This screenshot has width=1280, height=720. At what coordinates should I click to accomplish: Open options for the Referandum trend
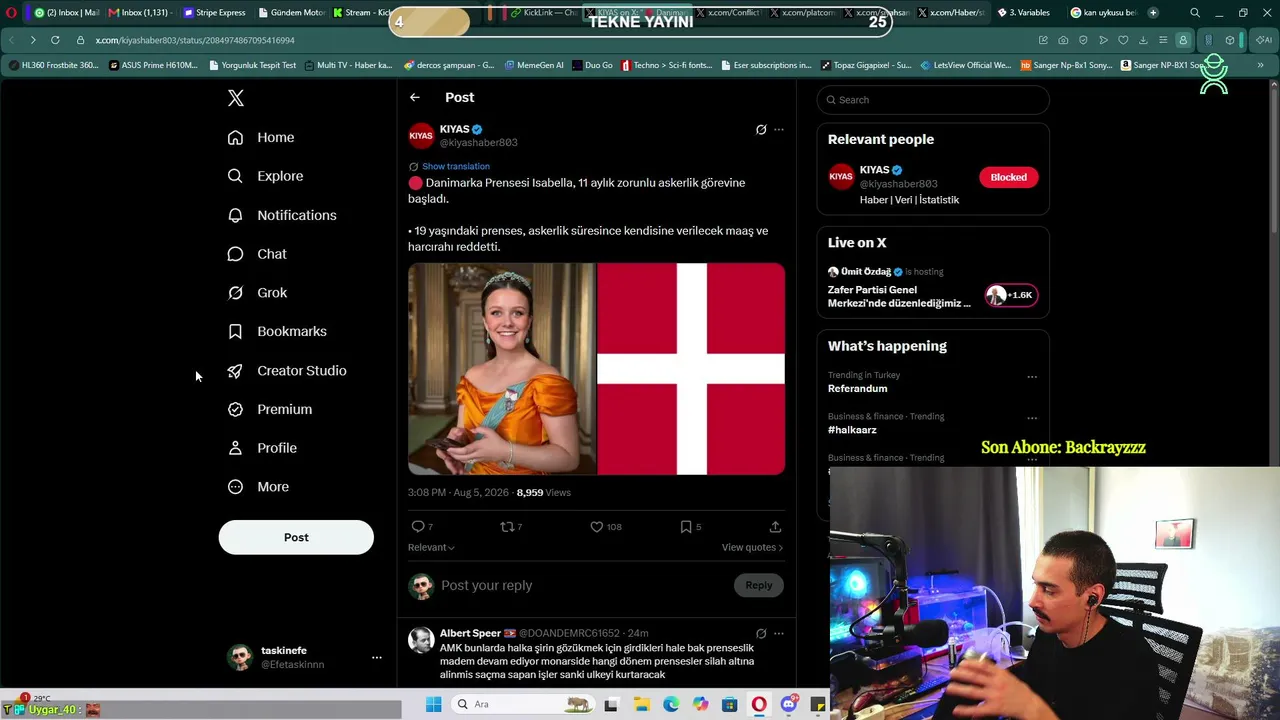pos(1032,377)
